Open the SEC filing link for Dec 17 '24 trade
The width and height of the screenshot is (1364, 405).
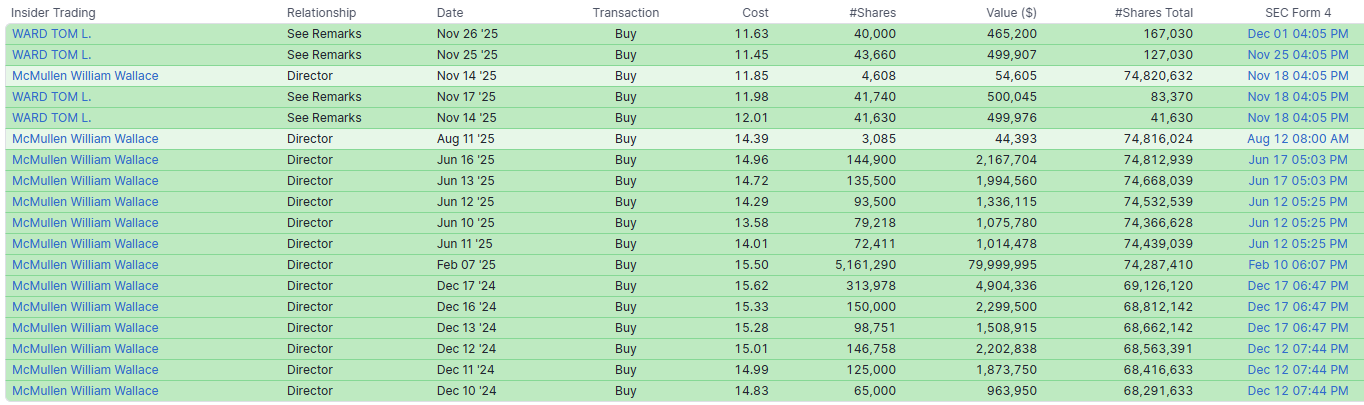pyautogui.click(x=1298, y=286)
